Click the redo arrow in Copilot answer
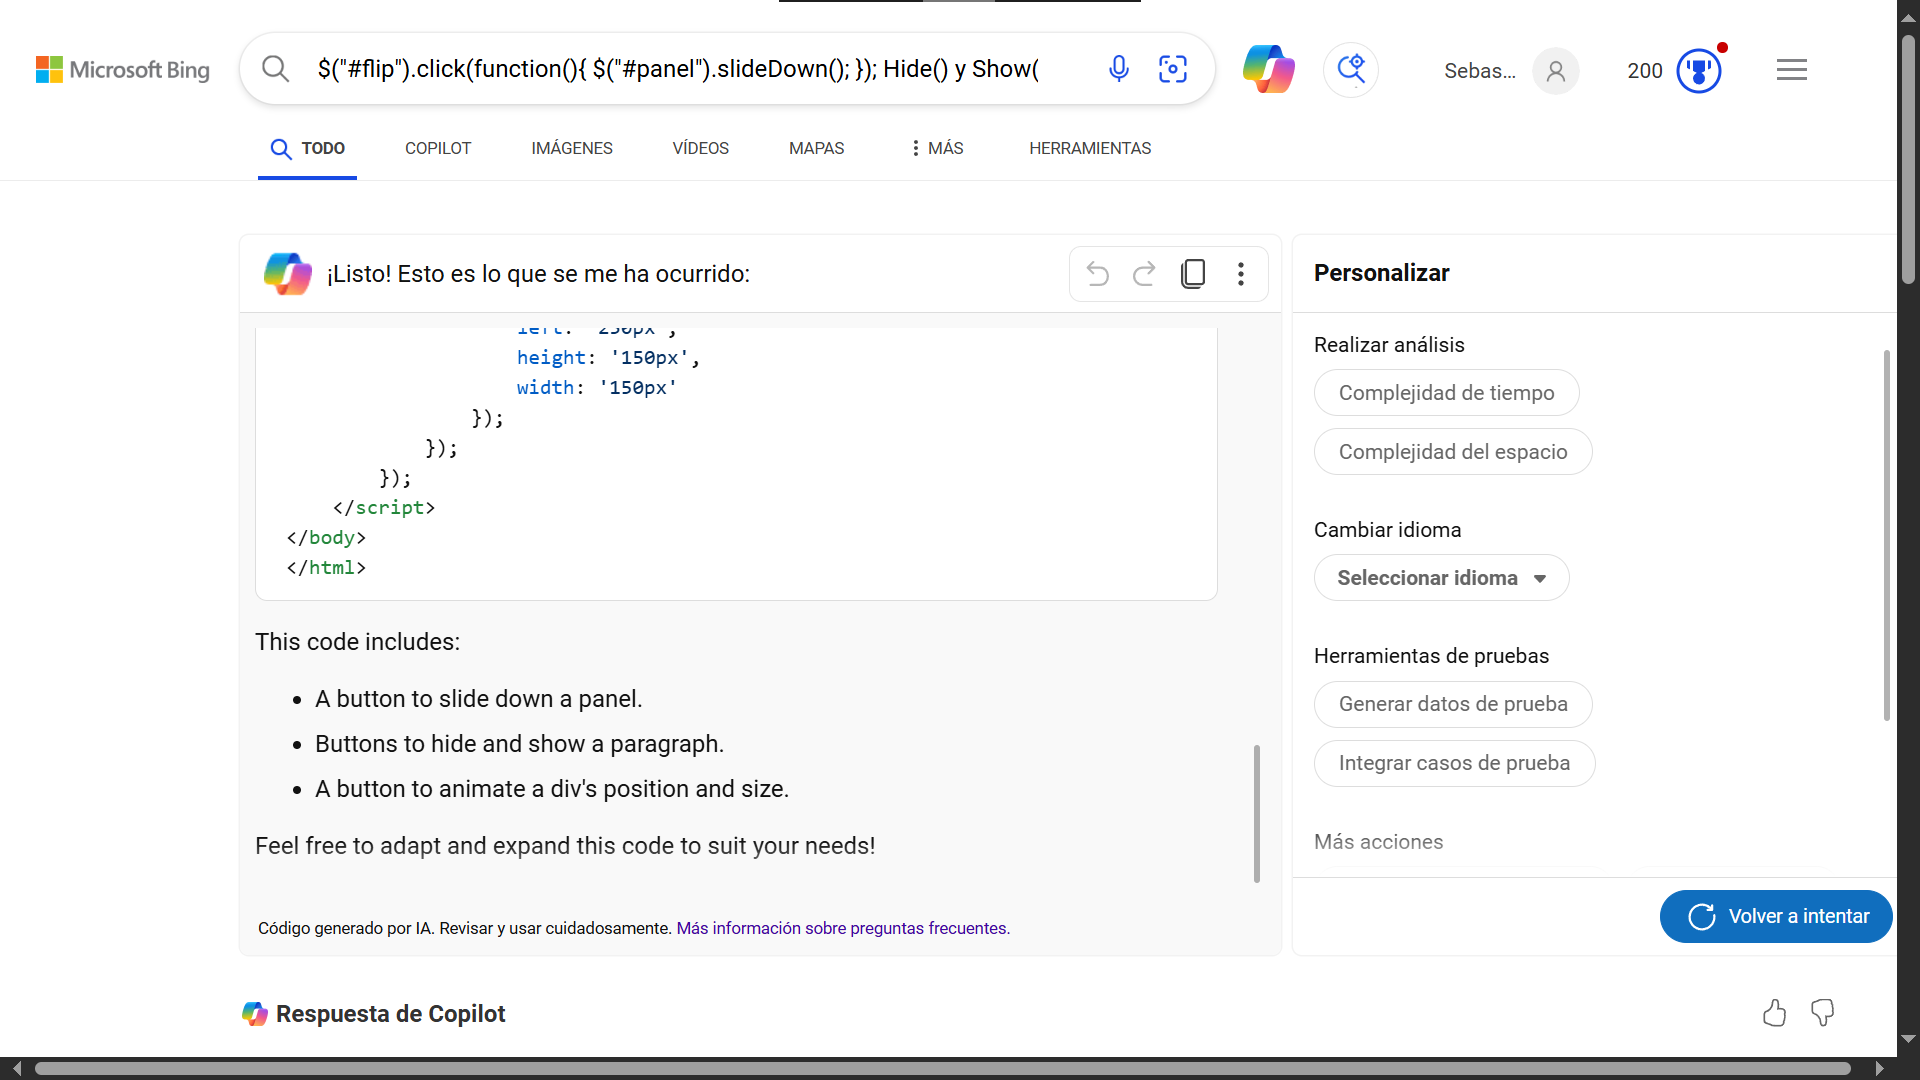 point(1144,274)
